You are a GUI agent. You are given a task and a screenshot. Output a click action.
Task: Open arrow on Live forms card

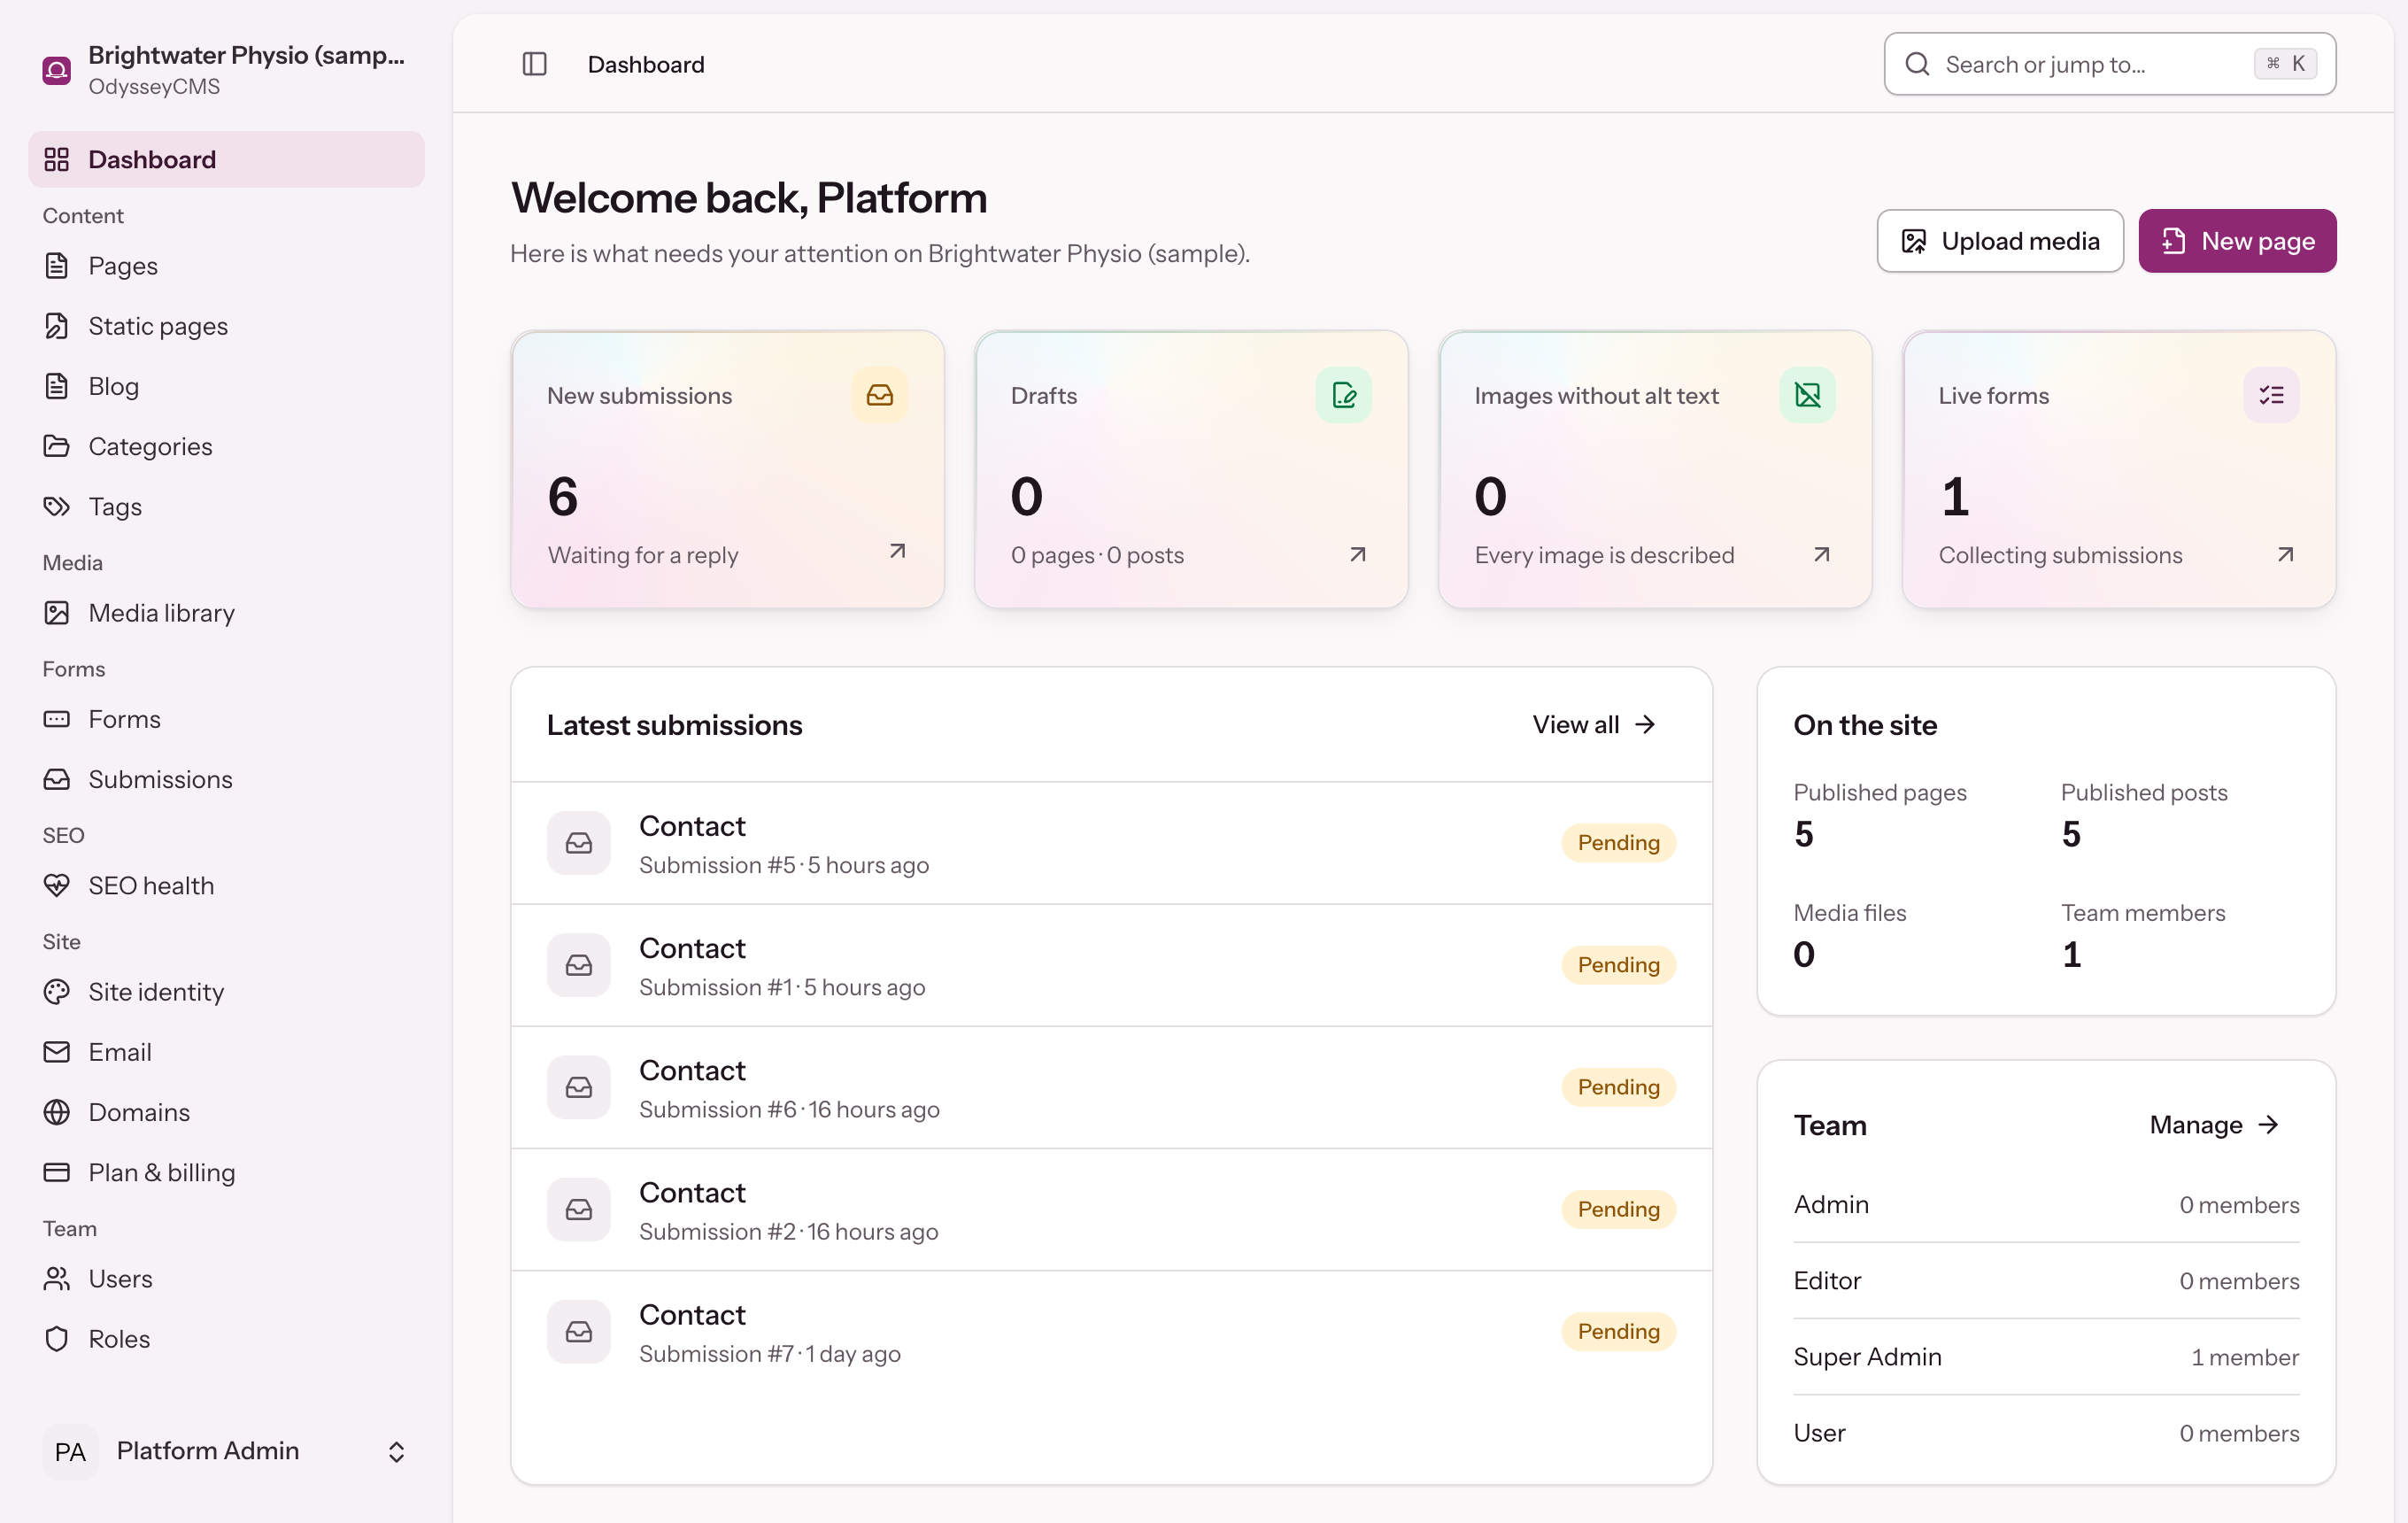pos(2286,554)
